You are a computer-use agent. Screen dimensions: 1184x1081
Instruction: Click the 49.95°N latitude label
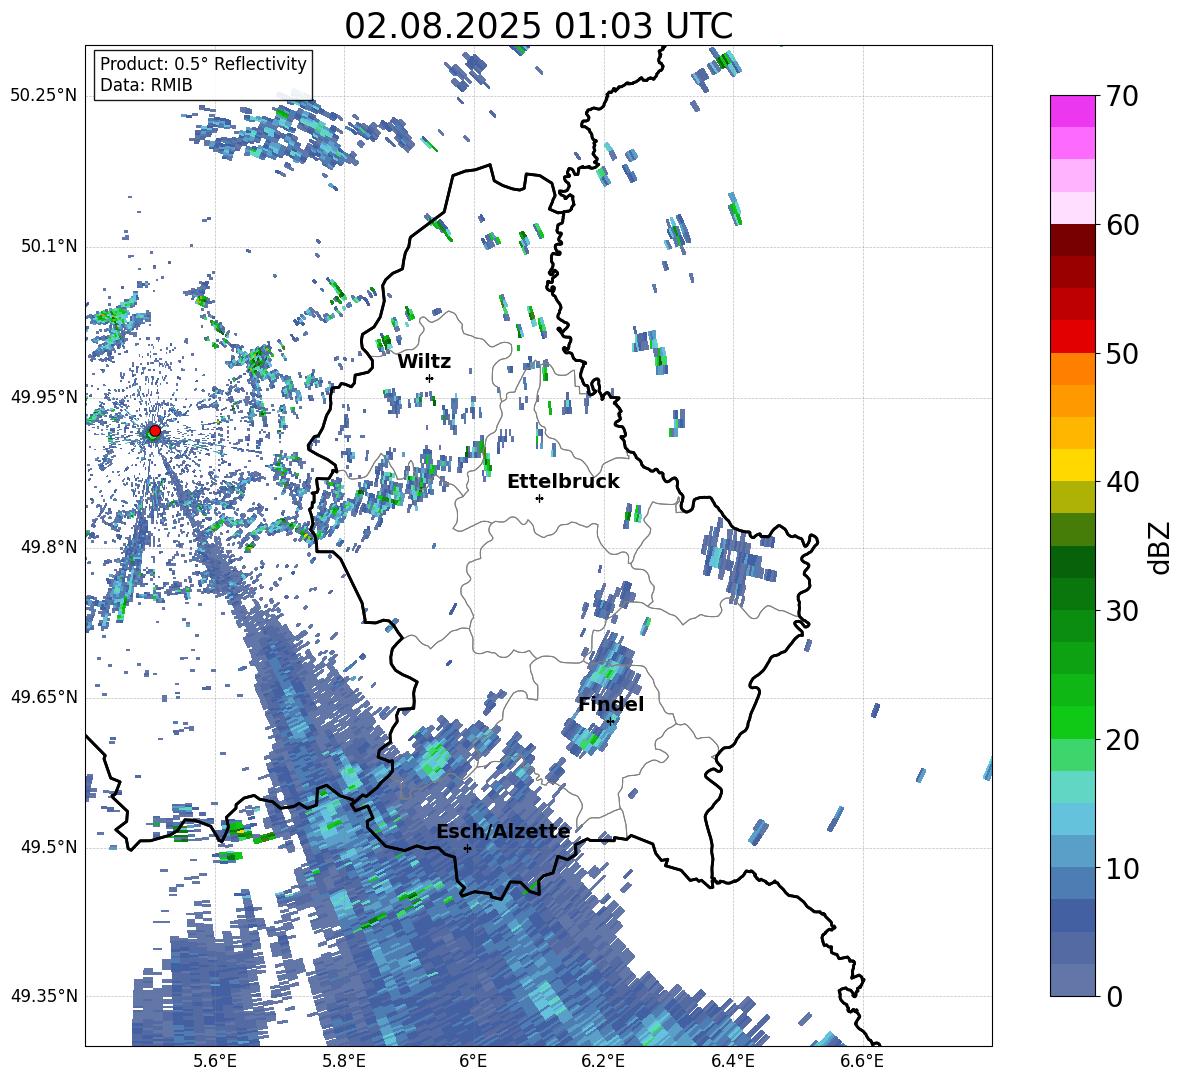coord(44,396)
